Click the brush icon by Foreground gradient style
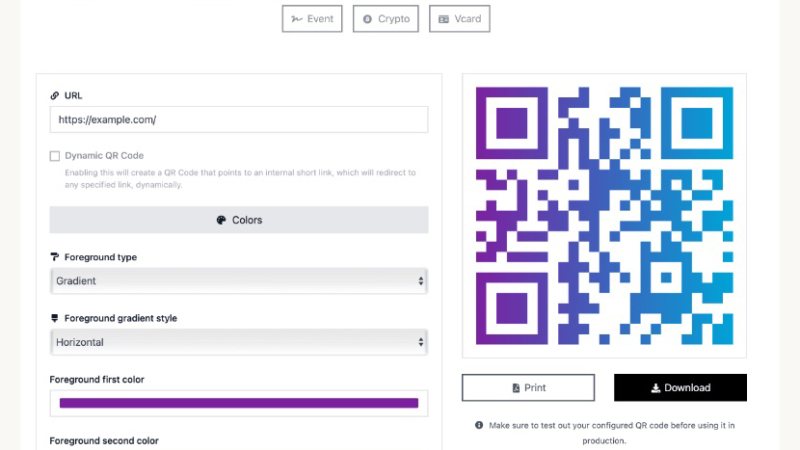The width and height of the screenshot is (800, 450). [x=55, y=318]
